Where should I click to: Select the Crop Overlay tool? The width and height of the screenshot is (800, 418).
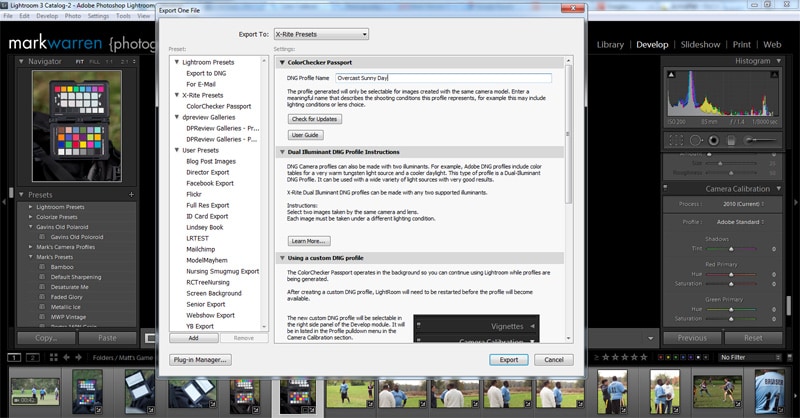(x=676, y=140)
